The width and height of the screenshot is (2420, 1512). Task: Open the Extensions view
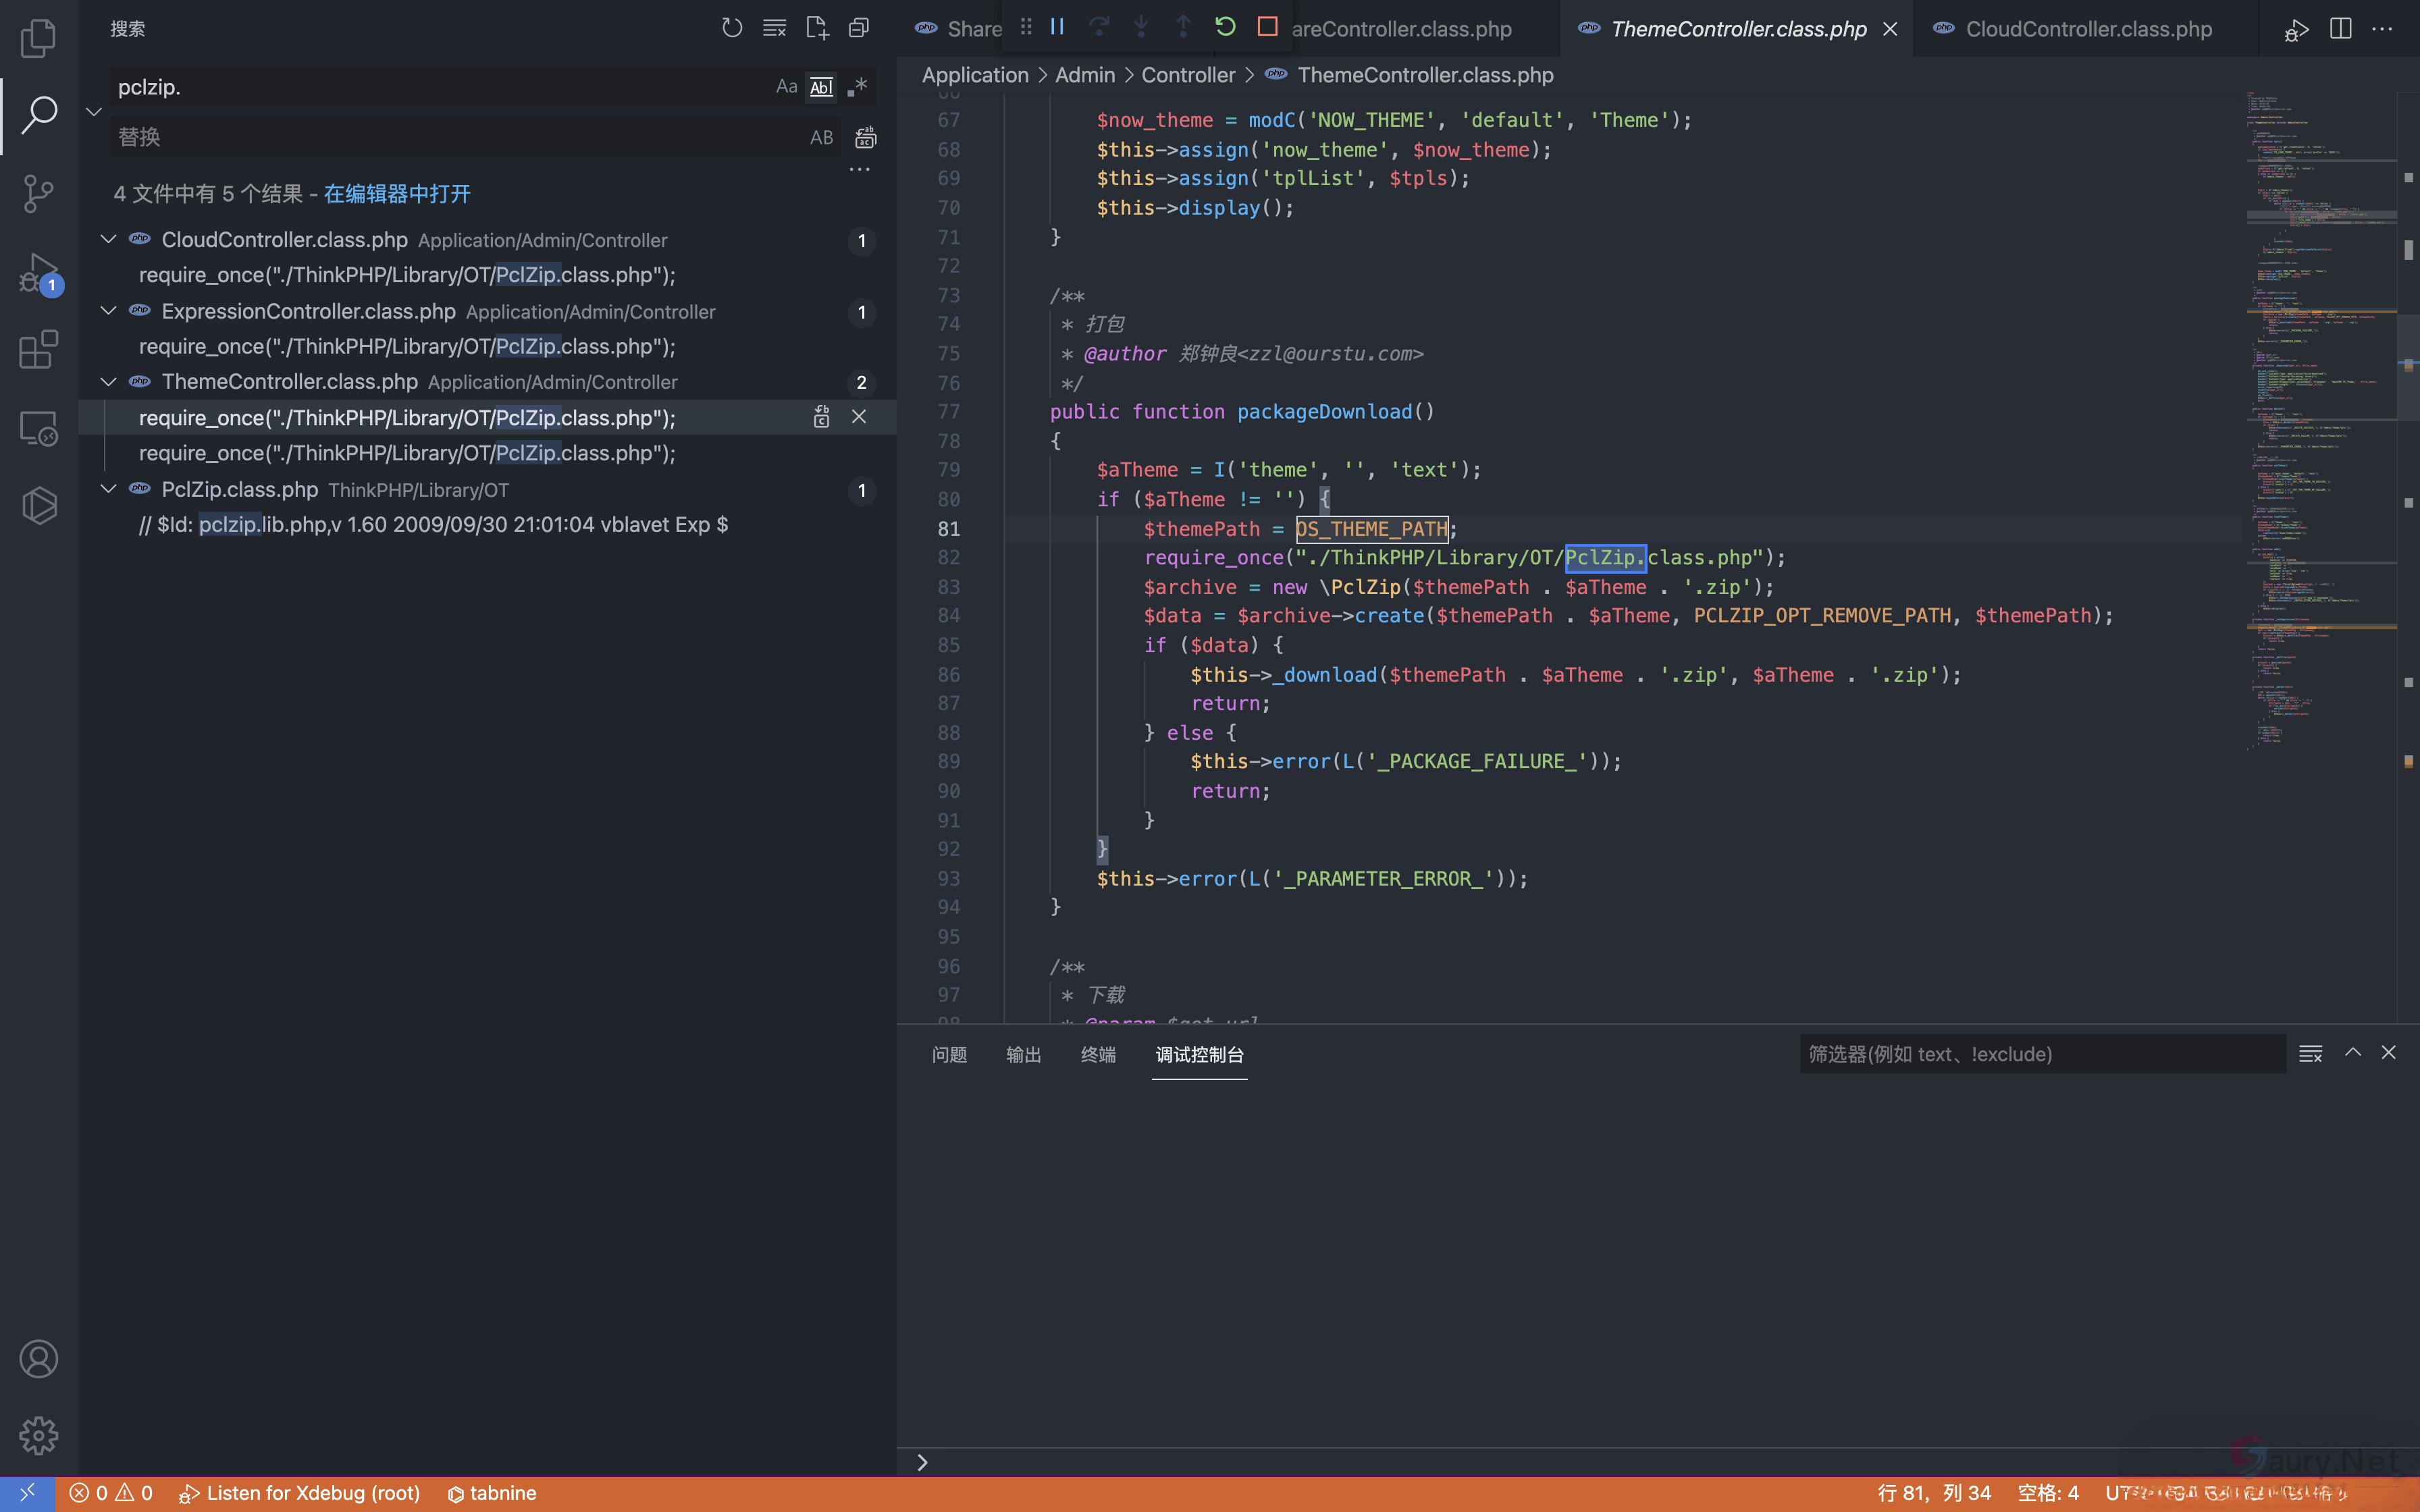pyautogui.click(x=38, y=350)
